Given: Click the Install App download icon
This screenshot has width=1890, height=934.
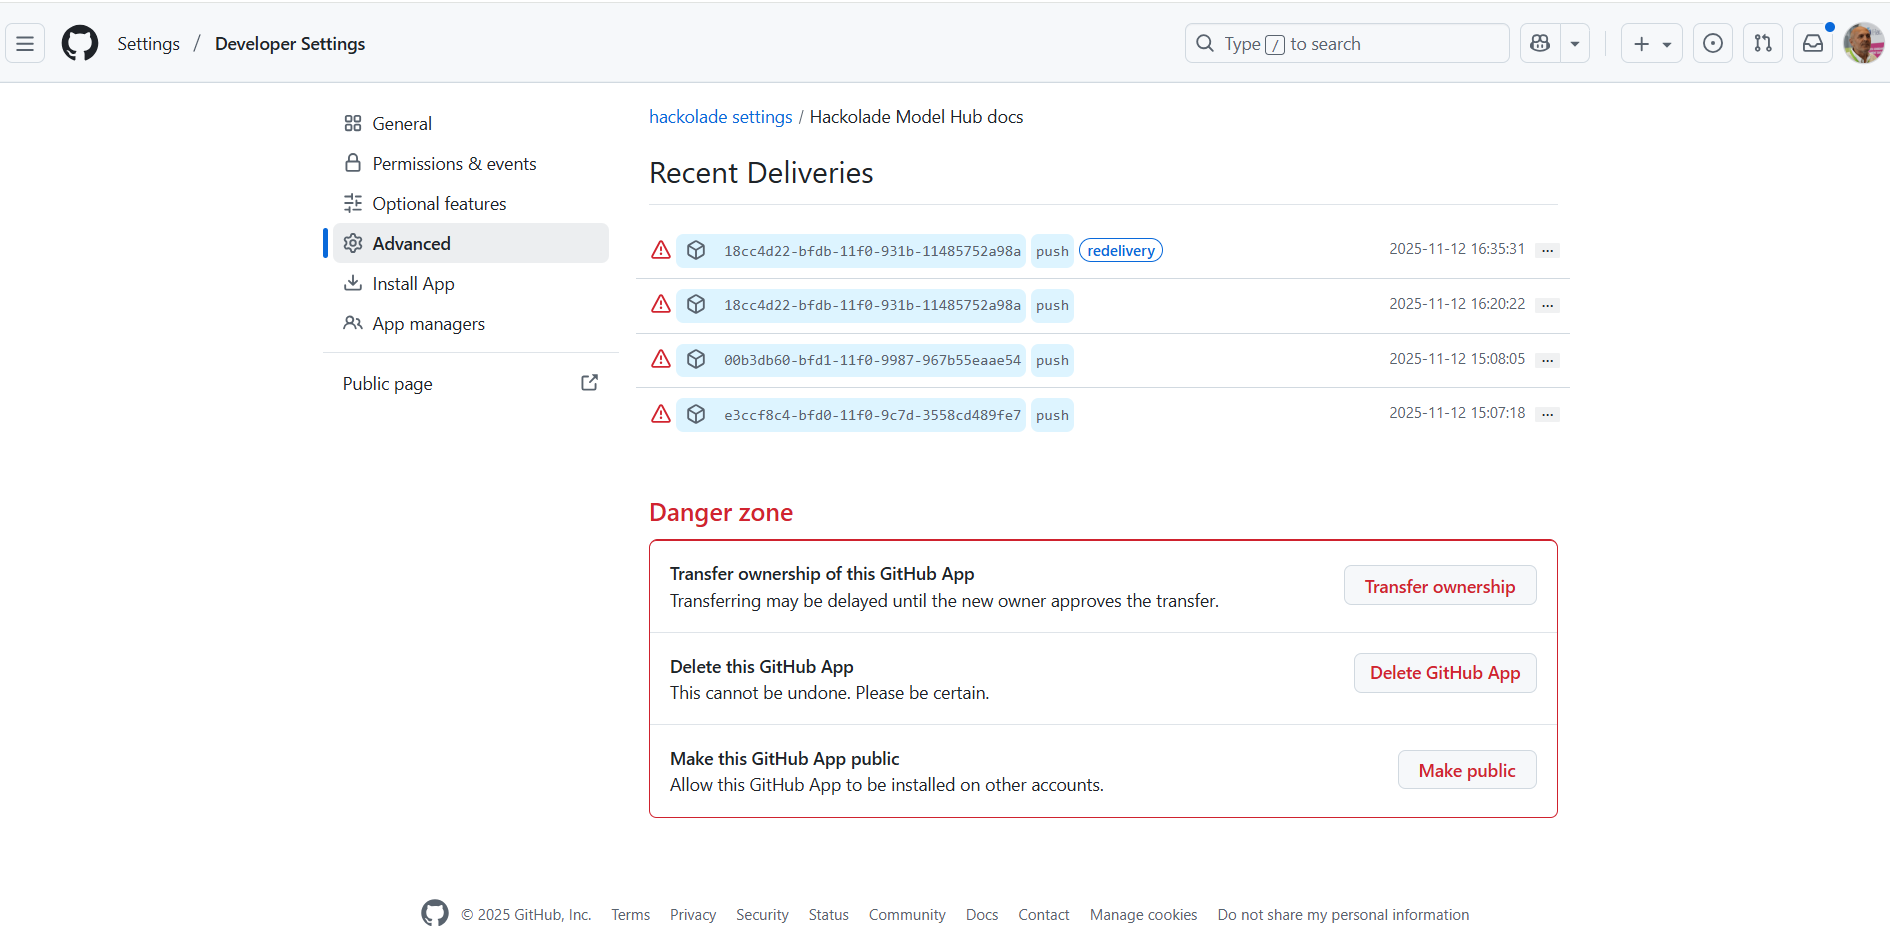Looking at the screenshot, I should coord(353,283).
